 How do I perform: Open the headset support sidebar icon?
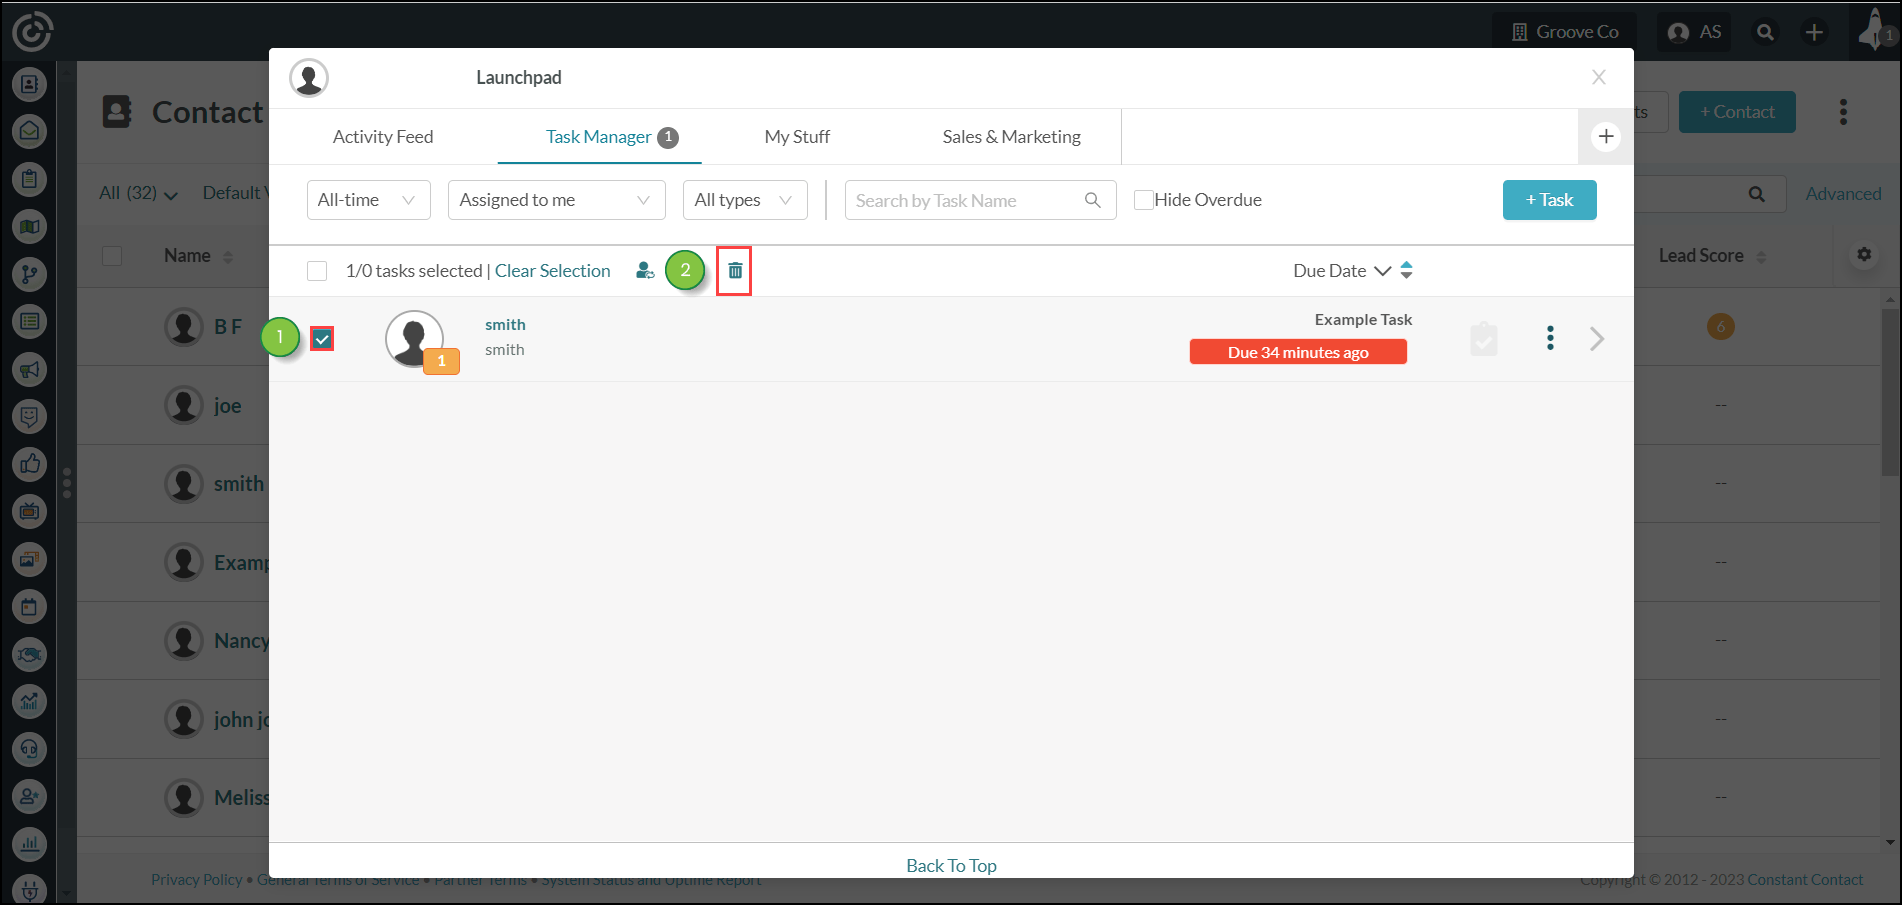[30, 749]
